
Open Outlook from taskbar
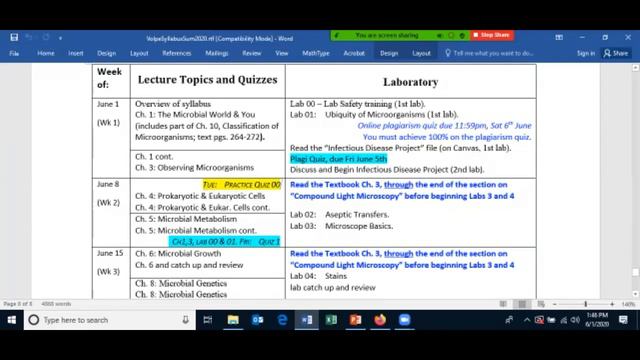pos(258,320)
